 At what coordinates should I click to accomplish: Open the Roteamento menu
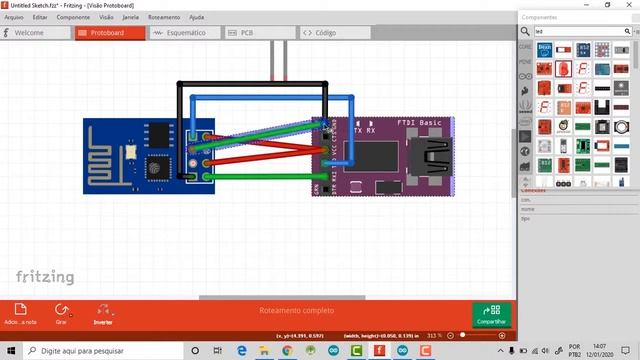click(x=164, y=17)
